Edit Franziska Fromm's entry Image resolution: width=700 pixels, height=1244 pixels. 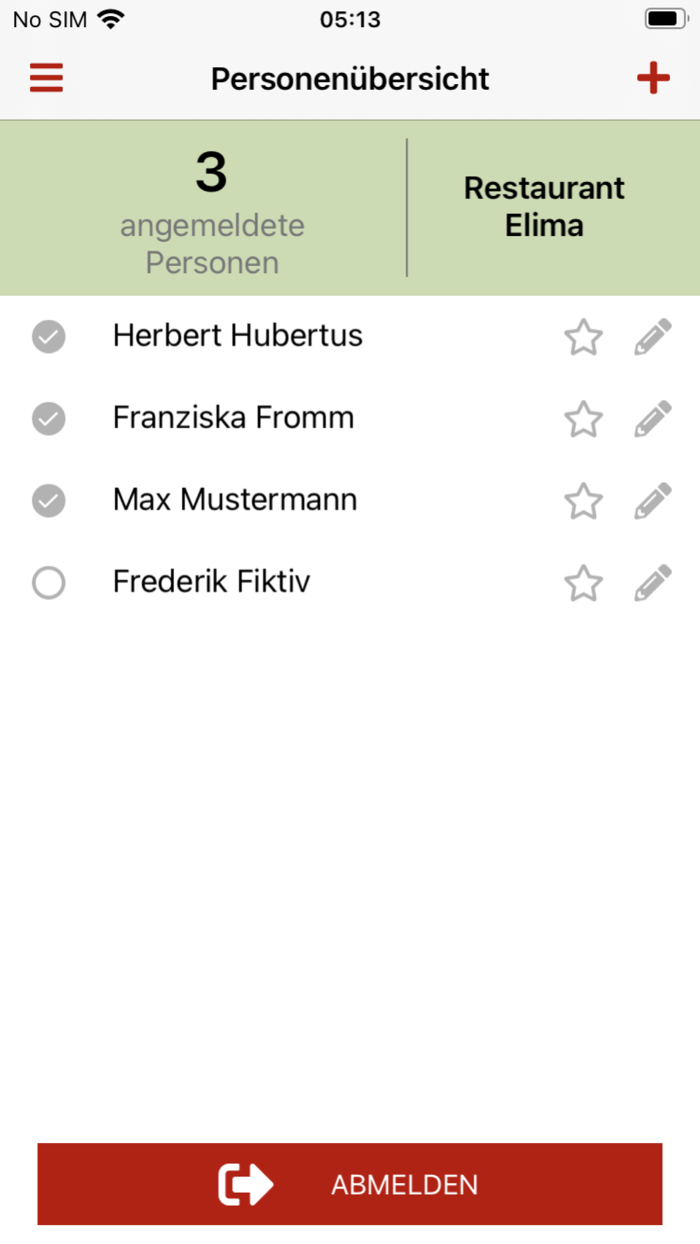click(x=652, y=419)
